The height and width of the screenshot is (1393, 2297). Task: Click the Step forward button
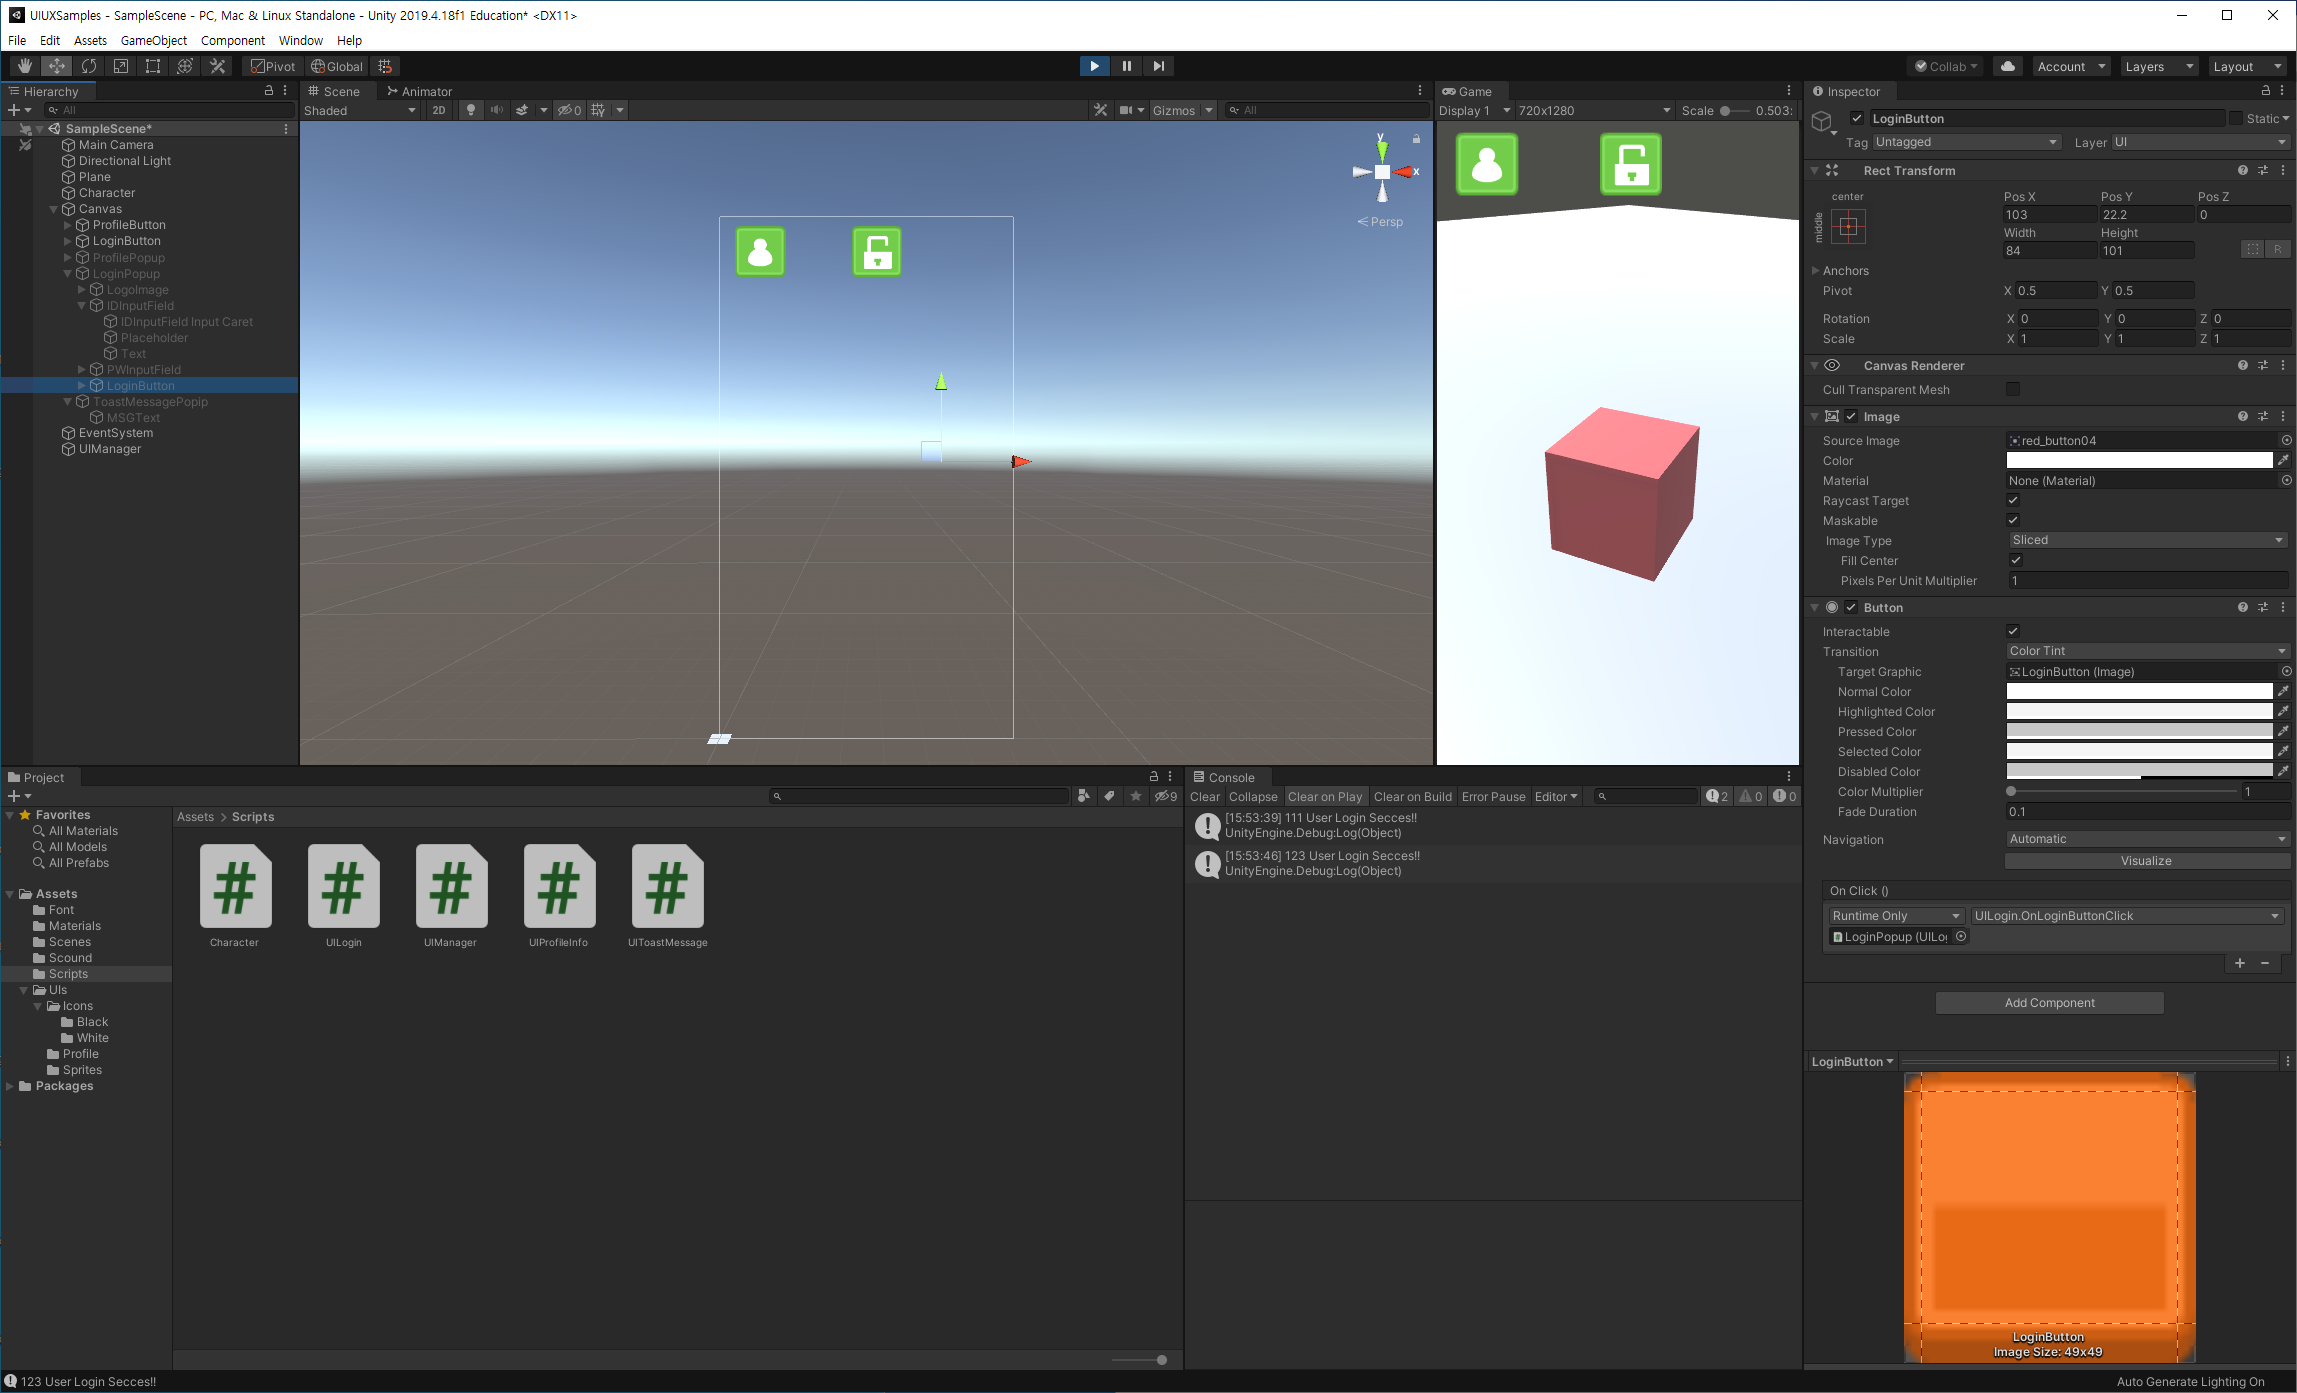tap(1158, 66)
